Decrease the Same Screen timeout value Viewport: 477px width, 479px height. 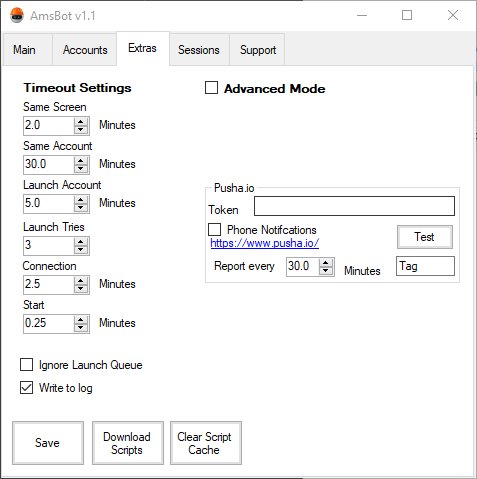click(x=81, y=130)
